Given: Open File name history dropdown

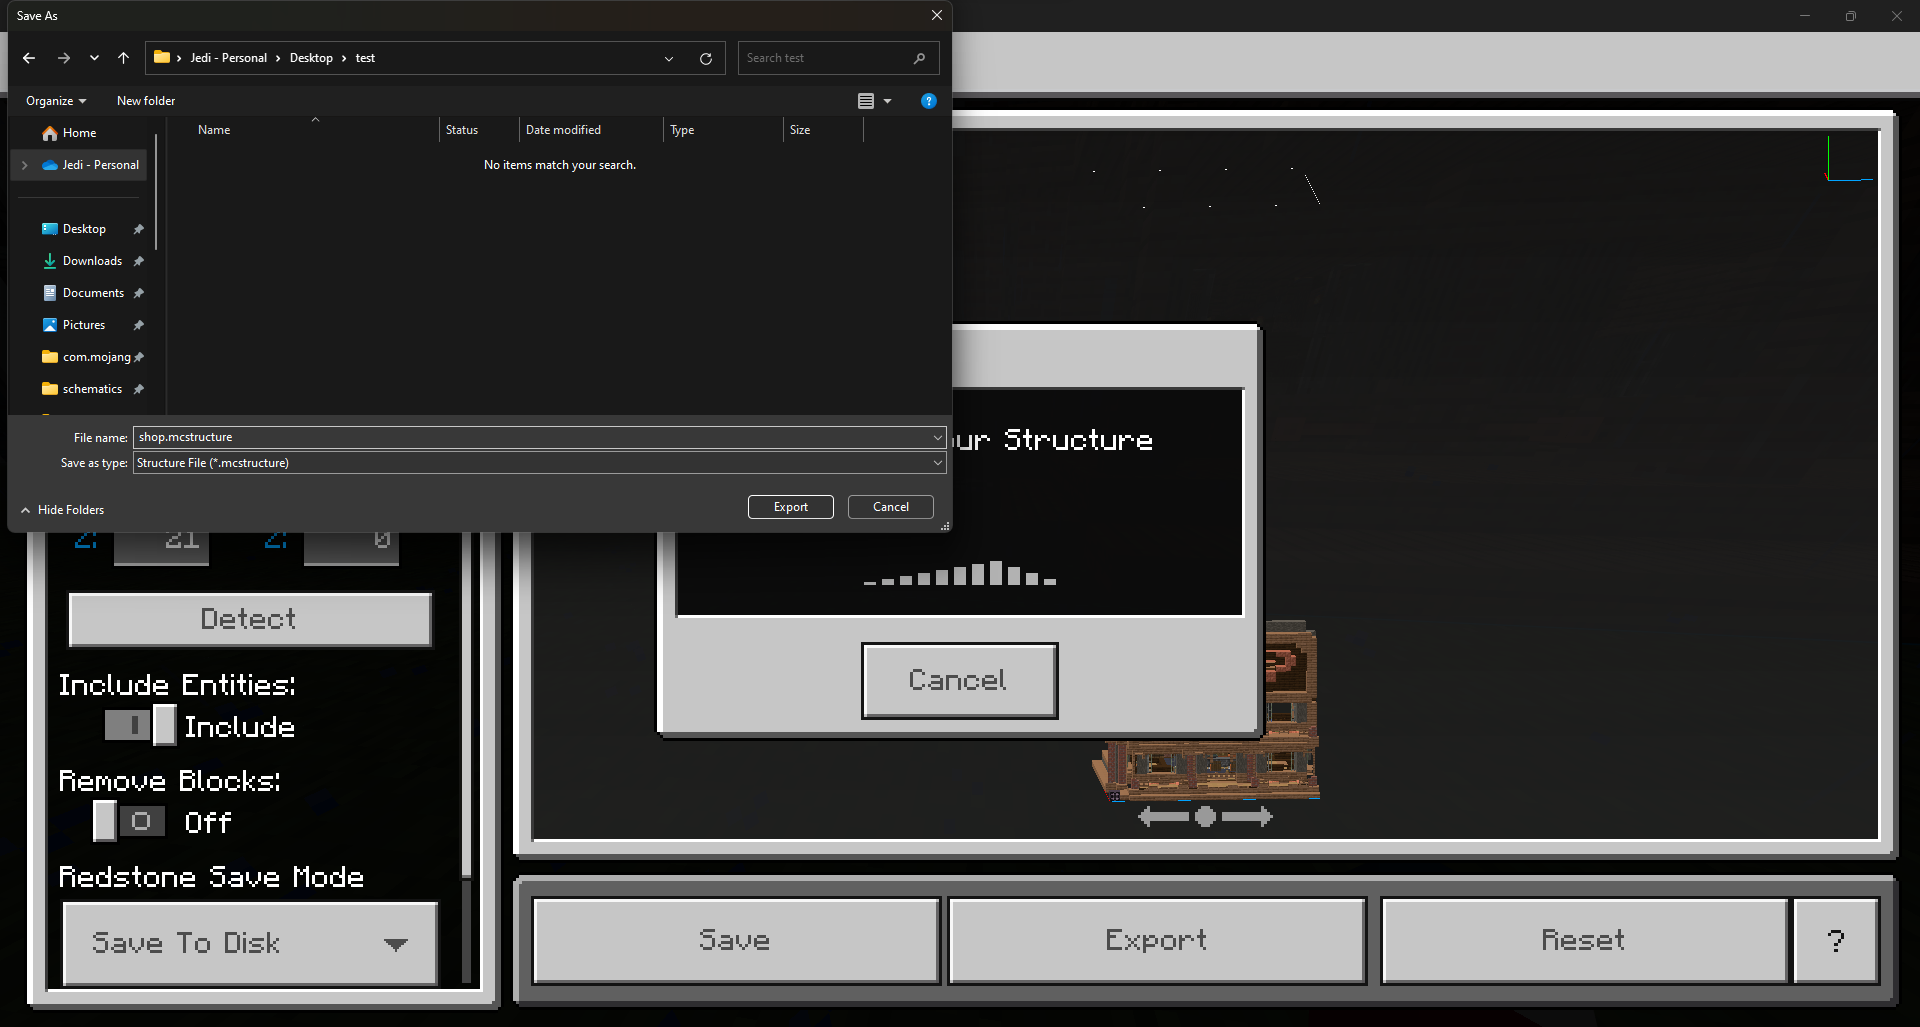Looking at the screenshot, I should tap(937, 437).
